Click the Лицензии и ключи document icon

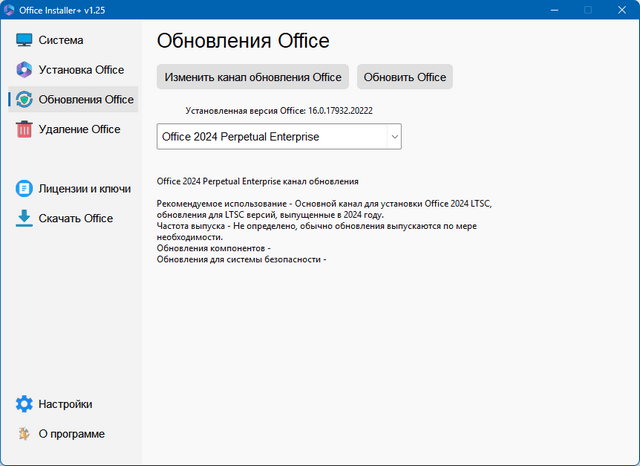pos(25,188)
